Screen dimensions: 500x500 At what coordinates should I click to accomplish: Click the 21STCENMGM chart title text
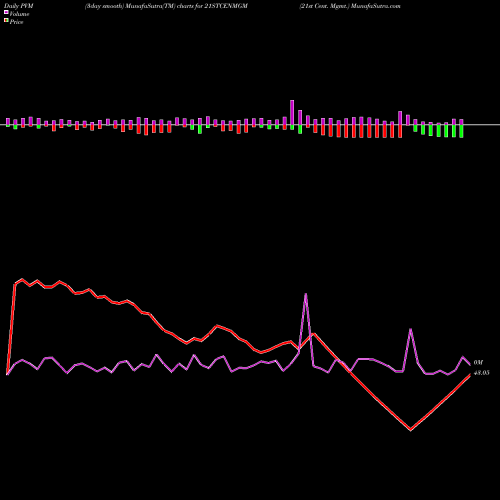pos(166,6)
